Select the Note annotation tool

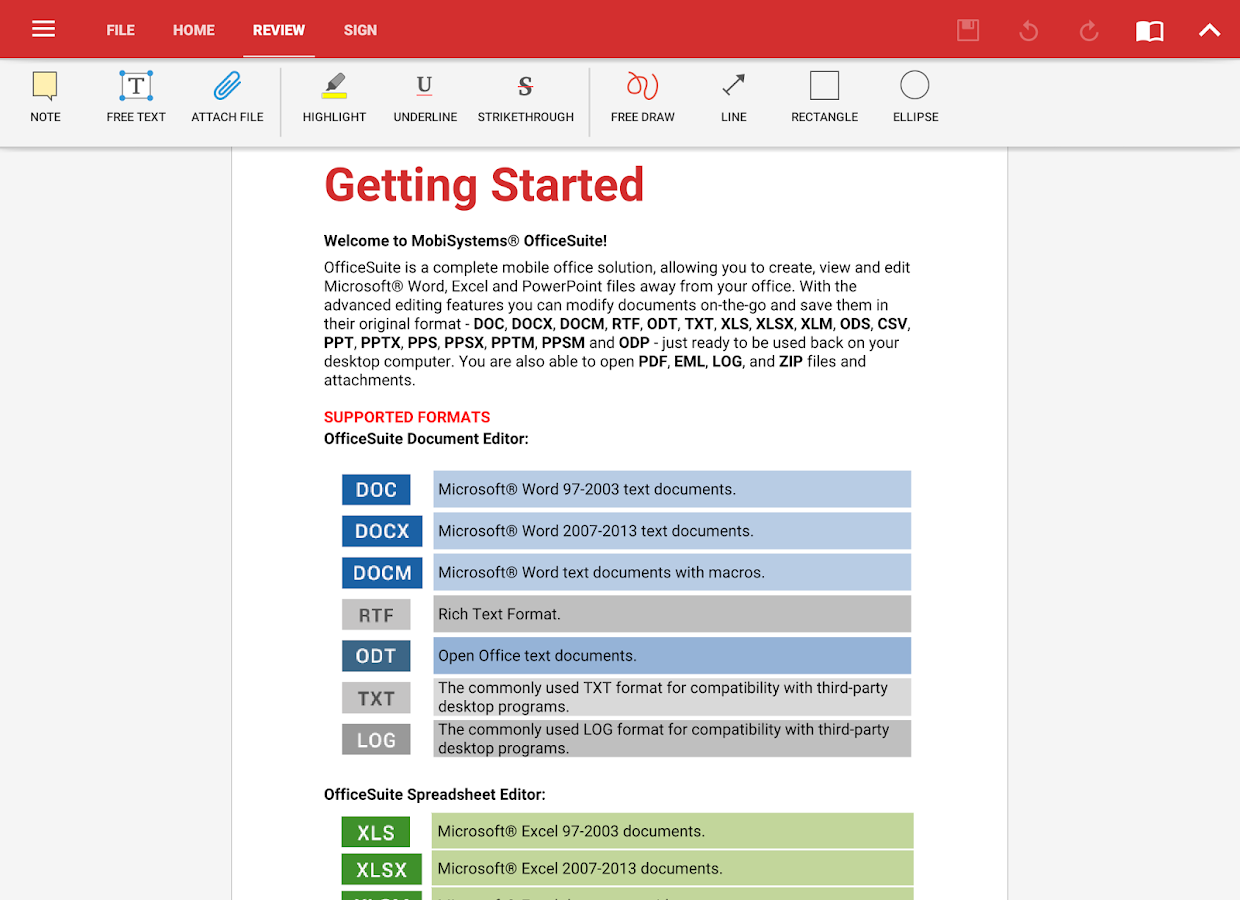point(45,97)
